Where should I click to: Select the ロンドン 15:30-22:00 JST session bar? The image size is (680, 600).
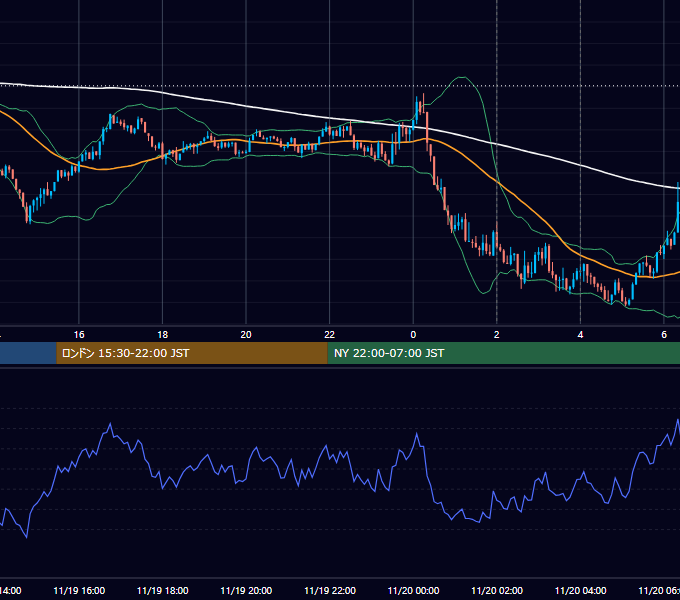coord(192,353)
